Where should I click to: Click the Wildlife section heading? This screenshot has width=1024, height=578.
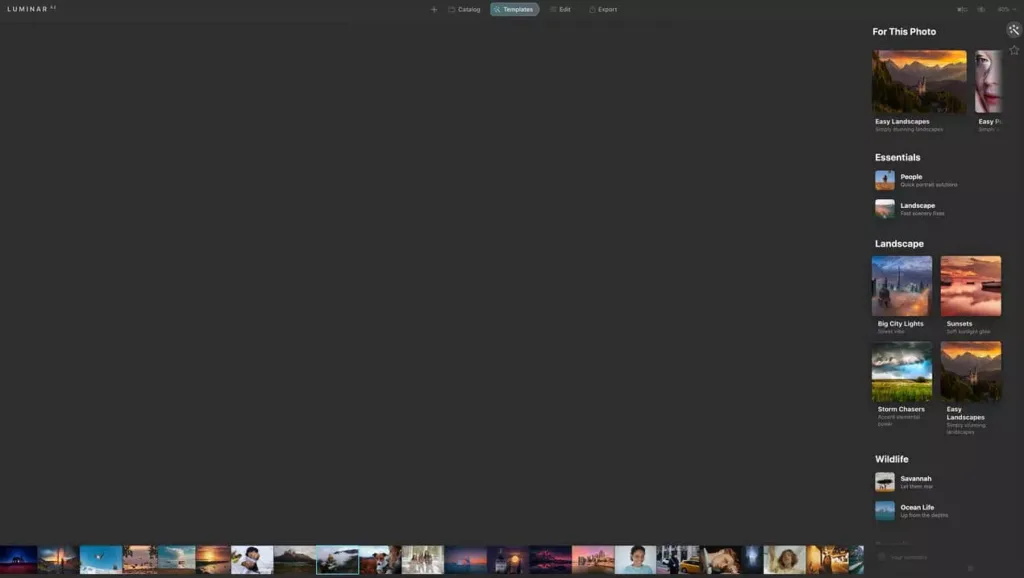point(891,459)
